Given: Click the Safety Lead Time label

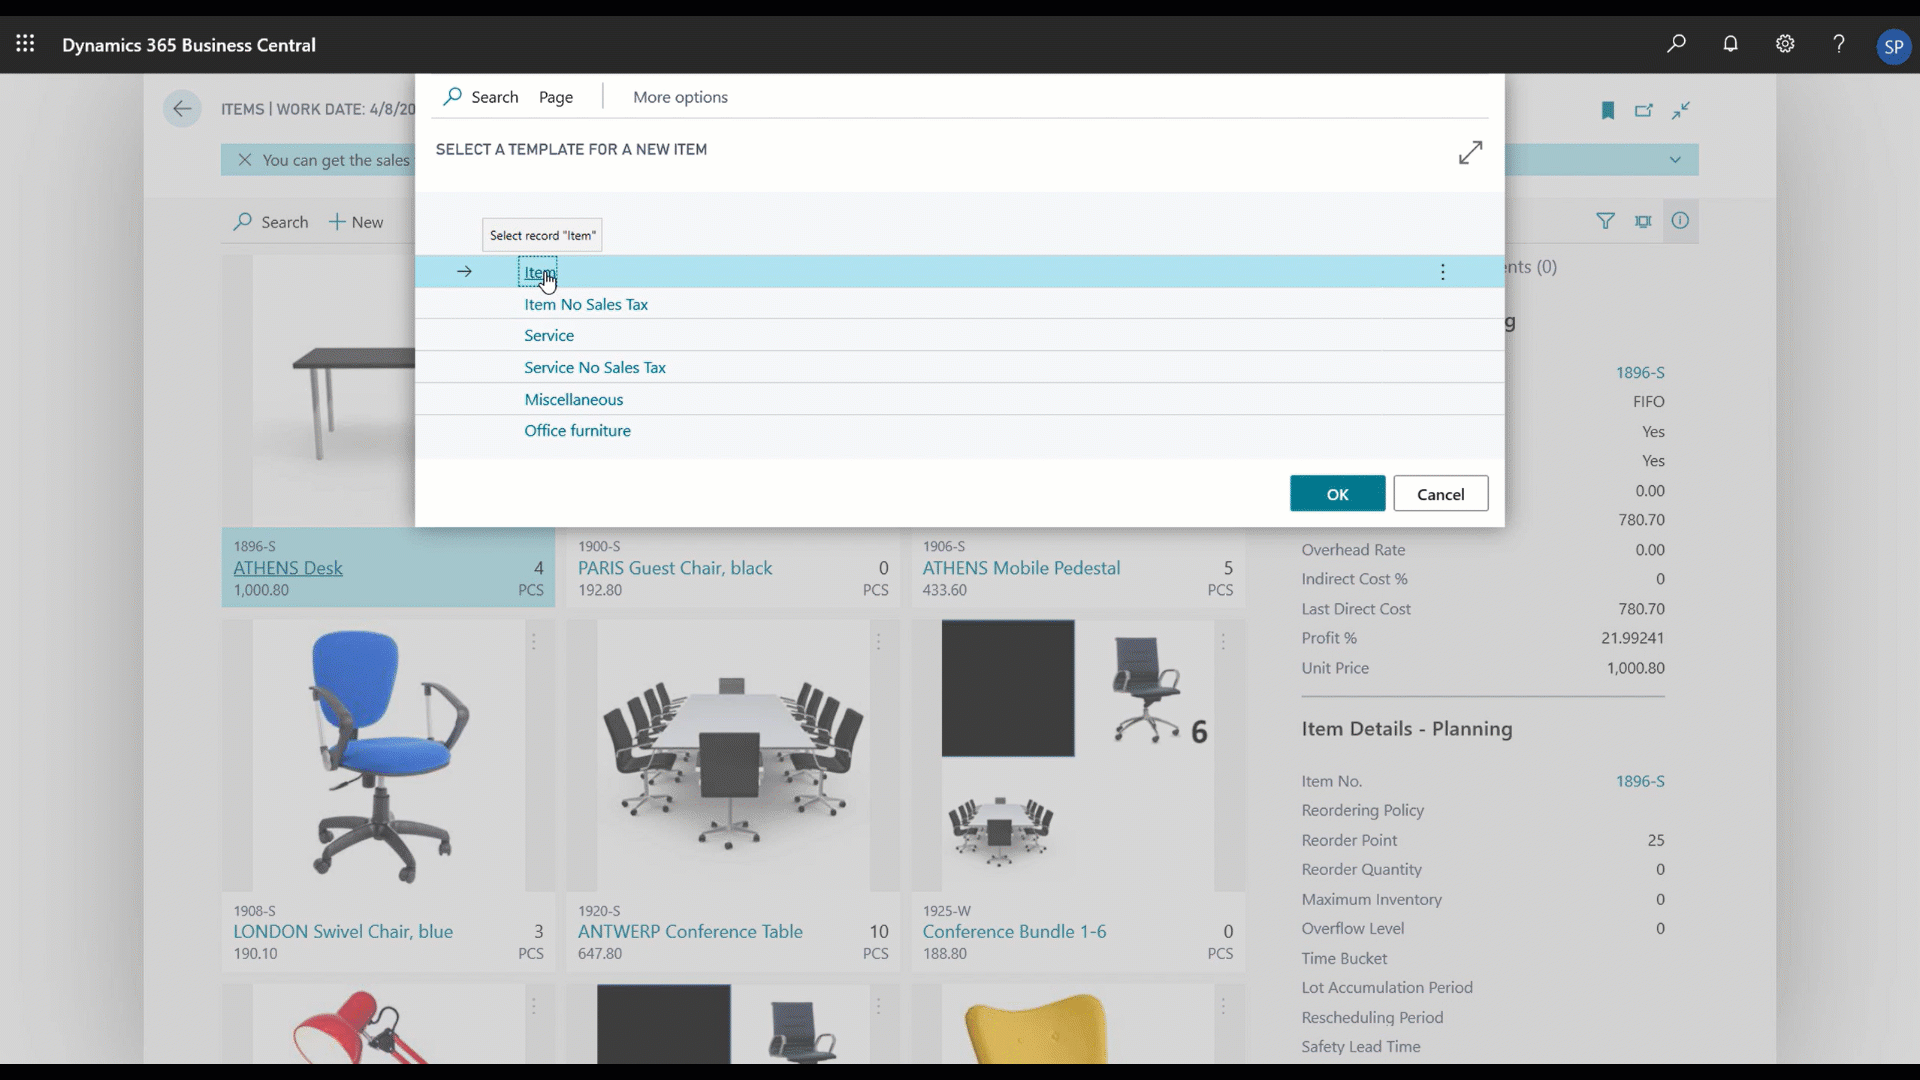Looking at the screenshot, I should [1360, 1047].
